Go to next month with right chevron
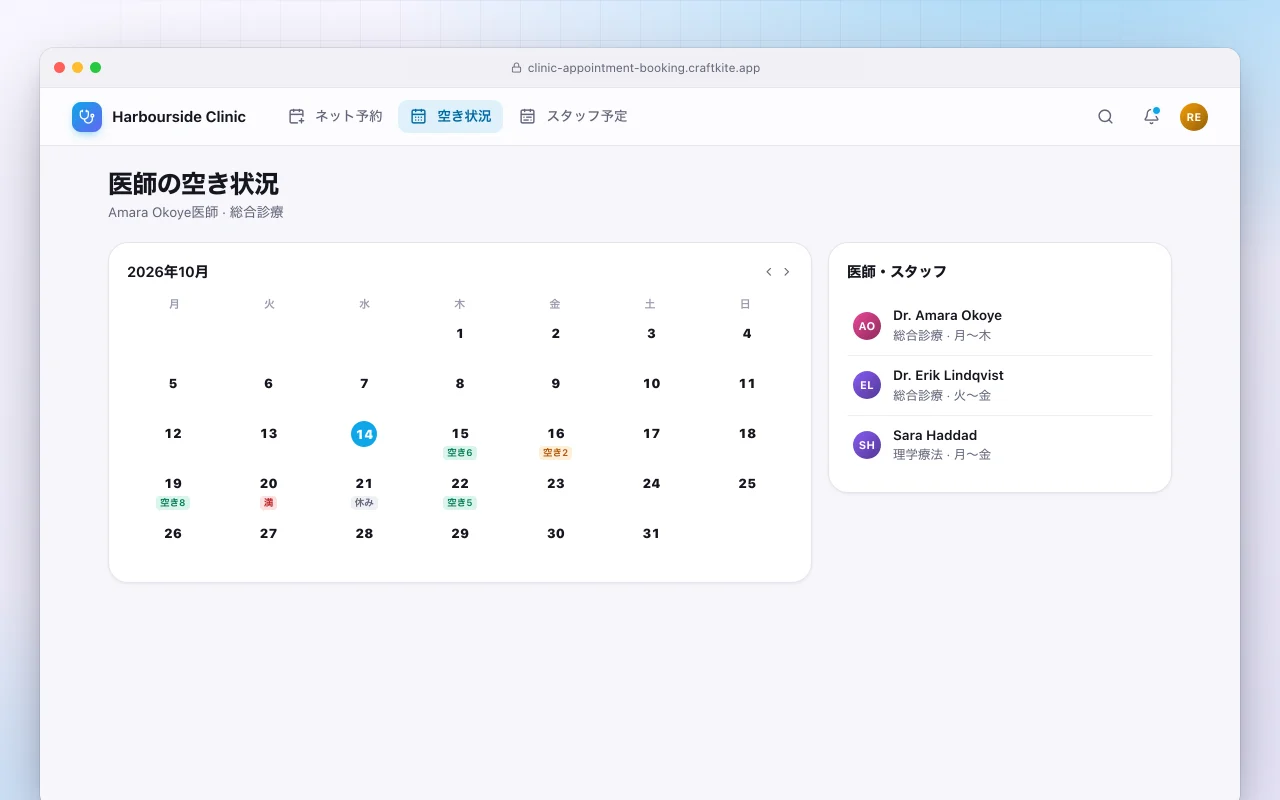The height and width of the screenshot is (800, 1280). pos(787,272)
